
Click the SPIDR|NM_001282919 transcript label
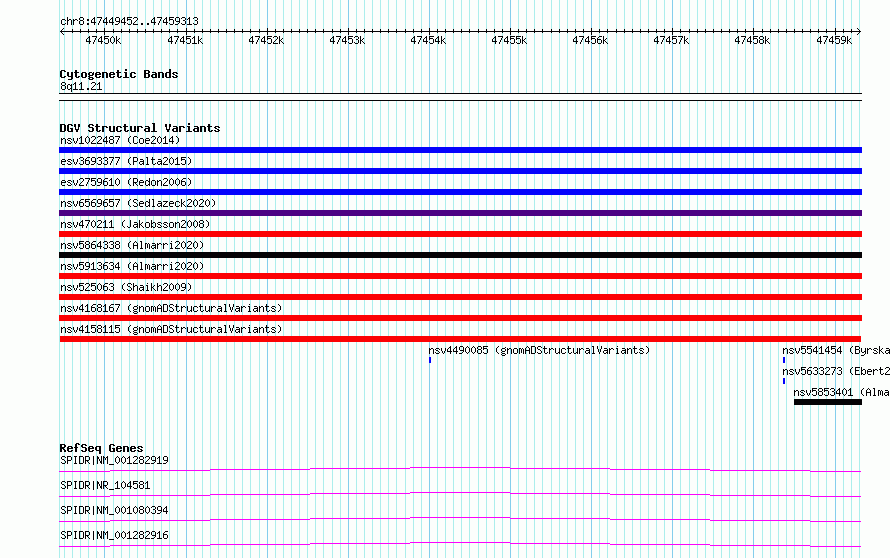pyautogui.click(x=114, y=460)
